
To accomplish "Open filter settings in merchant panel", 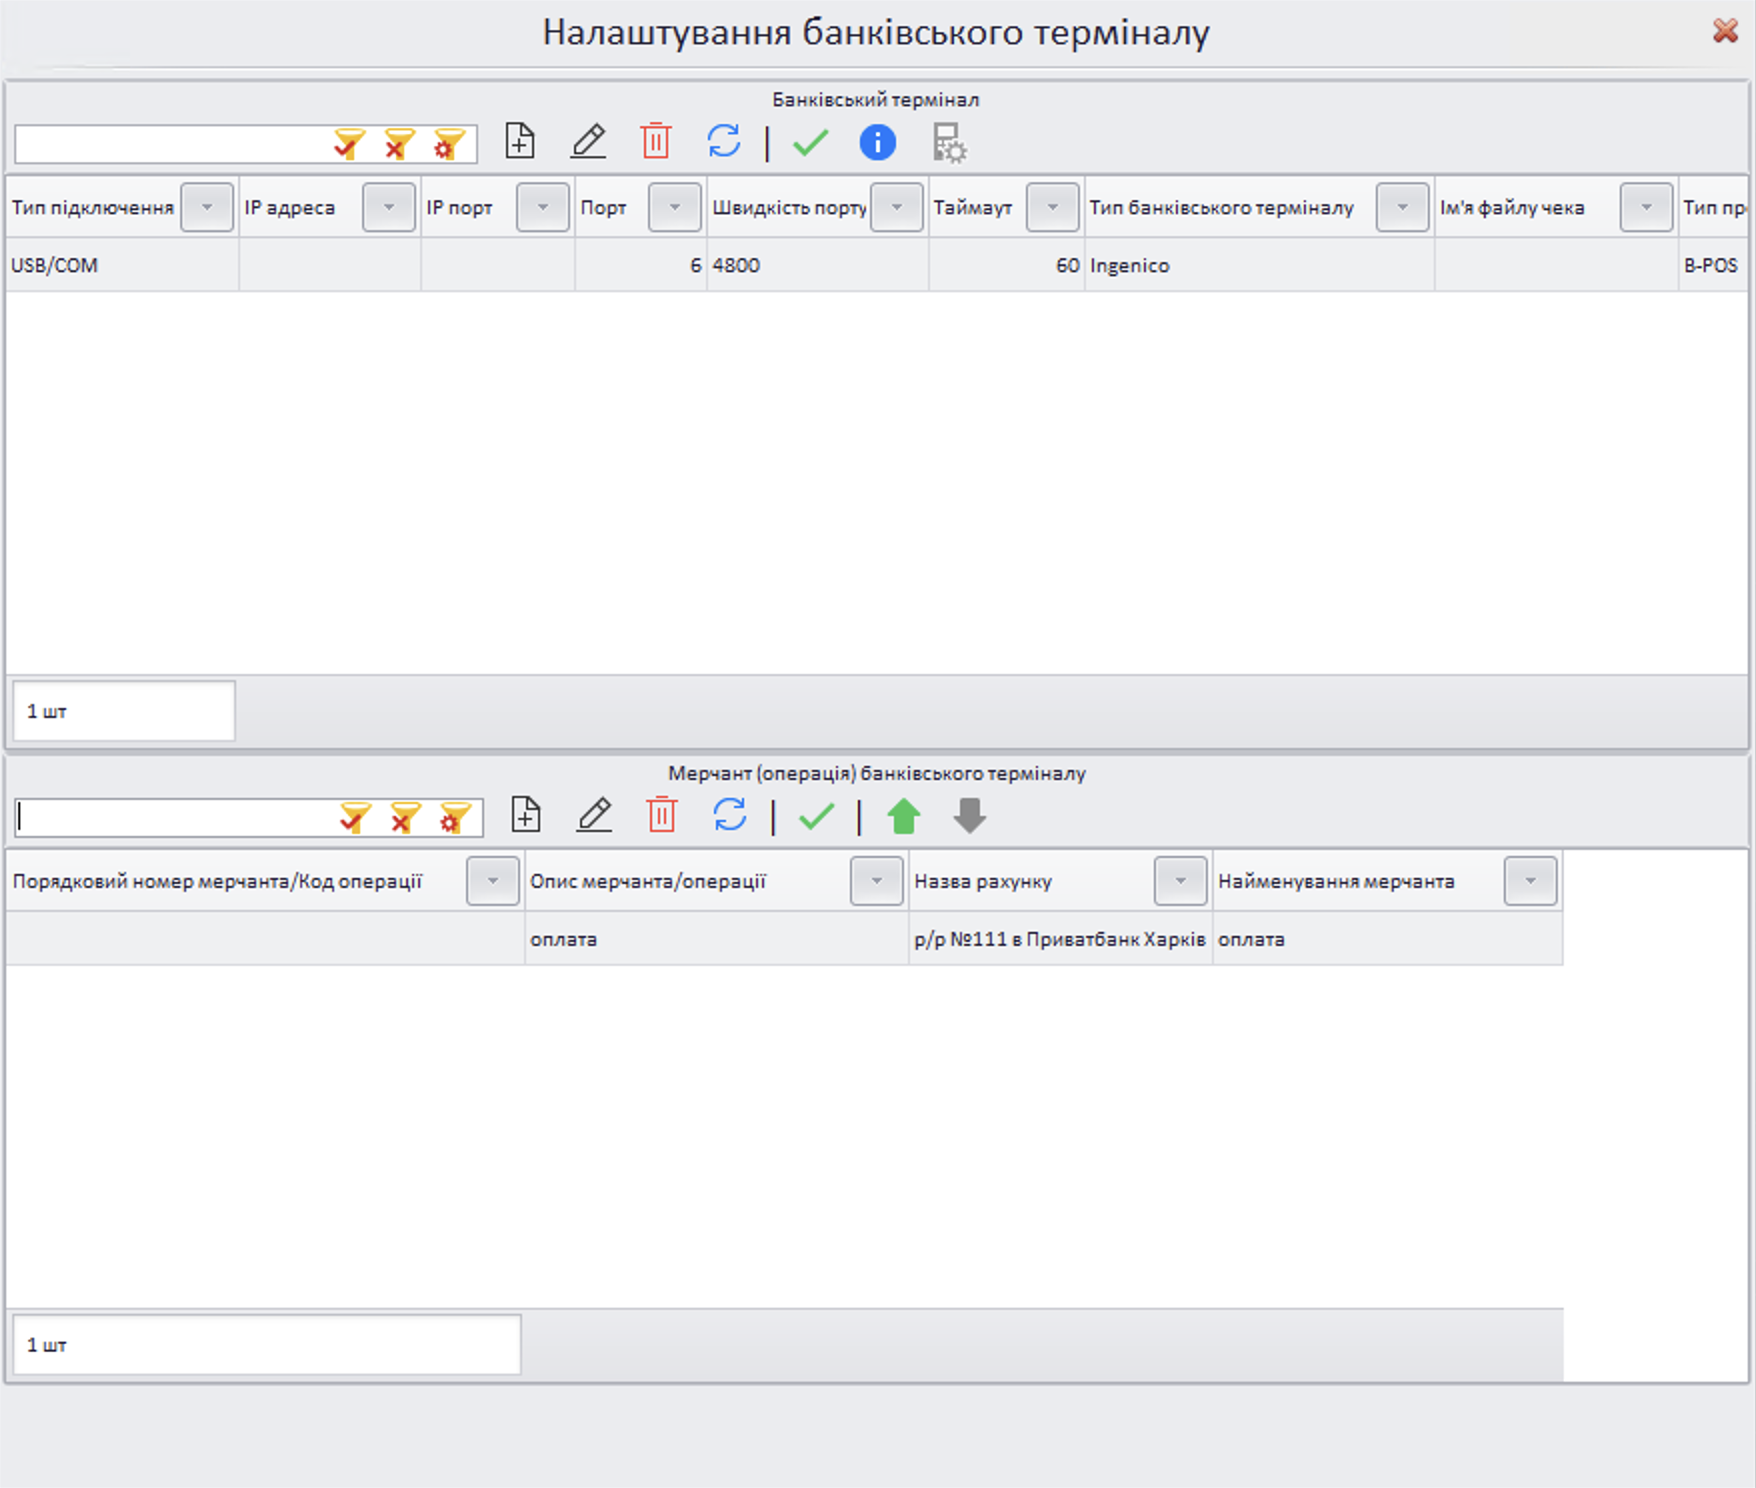I will [x=455, y=818].
